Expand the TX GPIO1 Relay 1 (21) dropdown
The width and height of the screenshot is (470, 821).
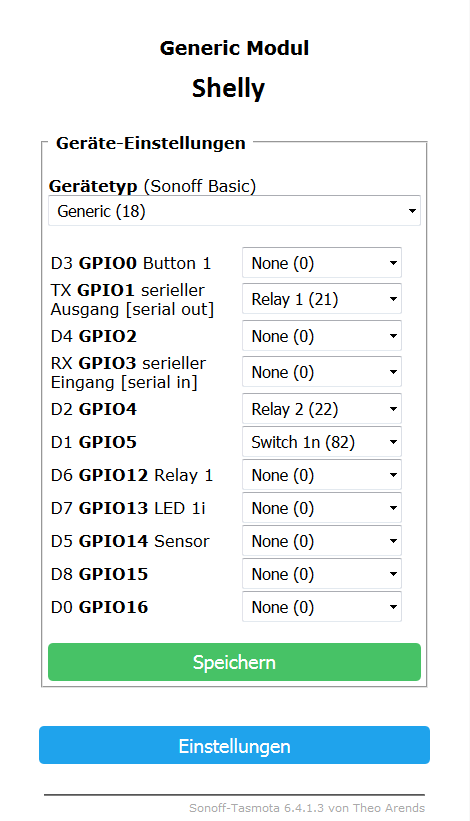tap(322, 299)
